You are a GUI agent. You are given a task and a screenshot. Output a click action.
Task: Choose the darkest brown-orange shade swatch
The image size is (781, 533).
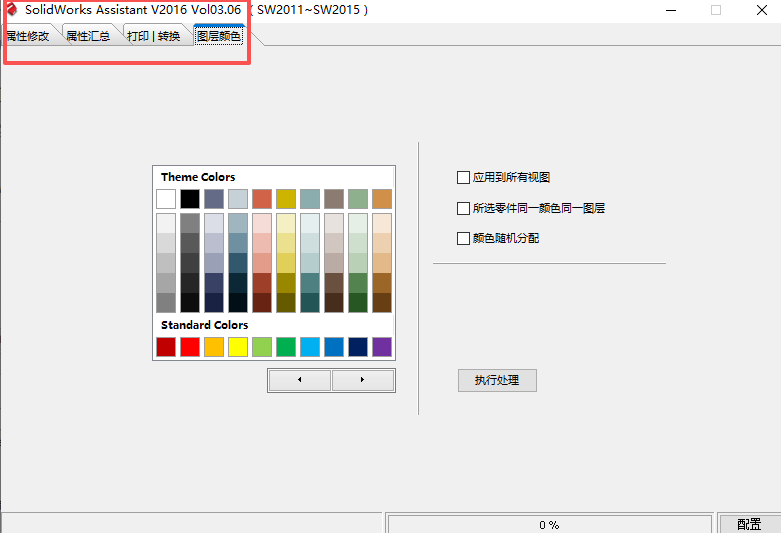coord(382,302)
